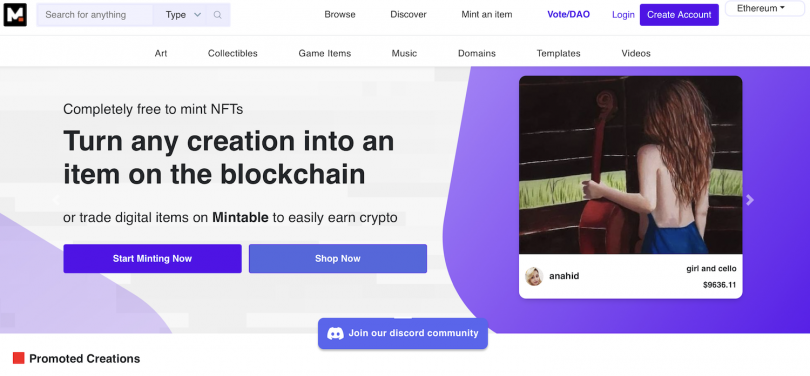Open the girl and cello artwork
Screen dimensions: 810x376
(x=630, y=165)
